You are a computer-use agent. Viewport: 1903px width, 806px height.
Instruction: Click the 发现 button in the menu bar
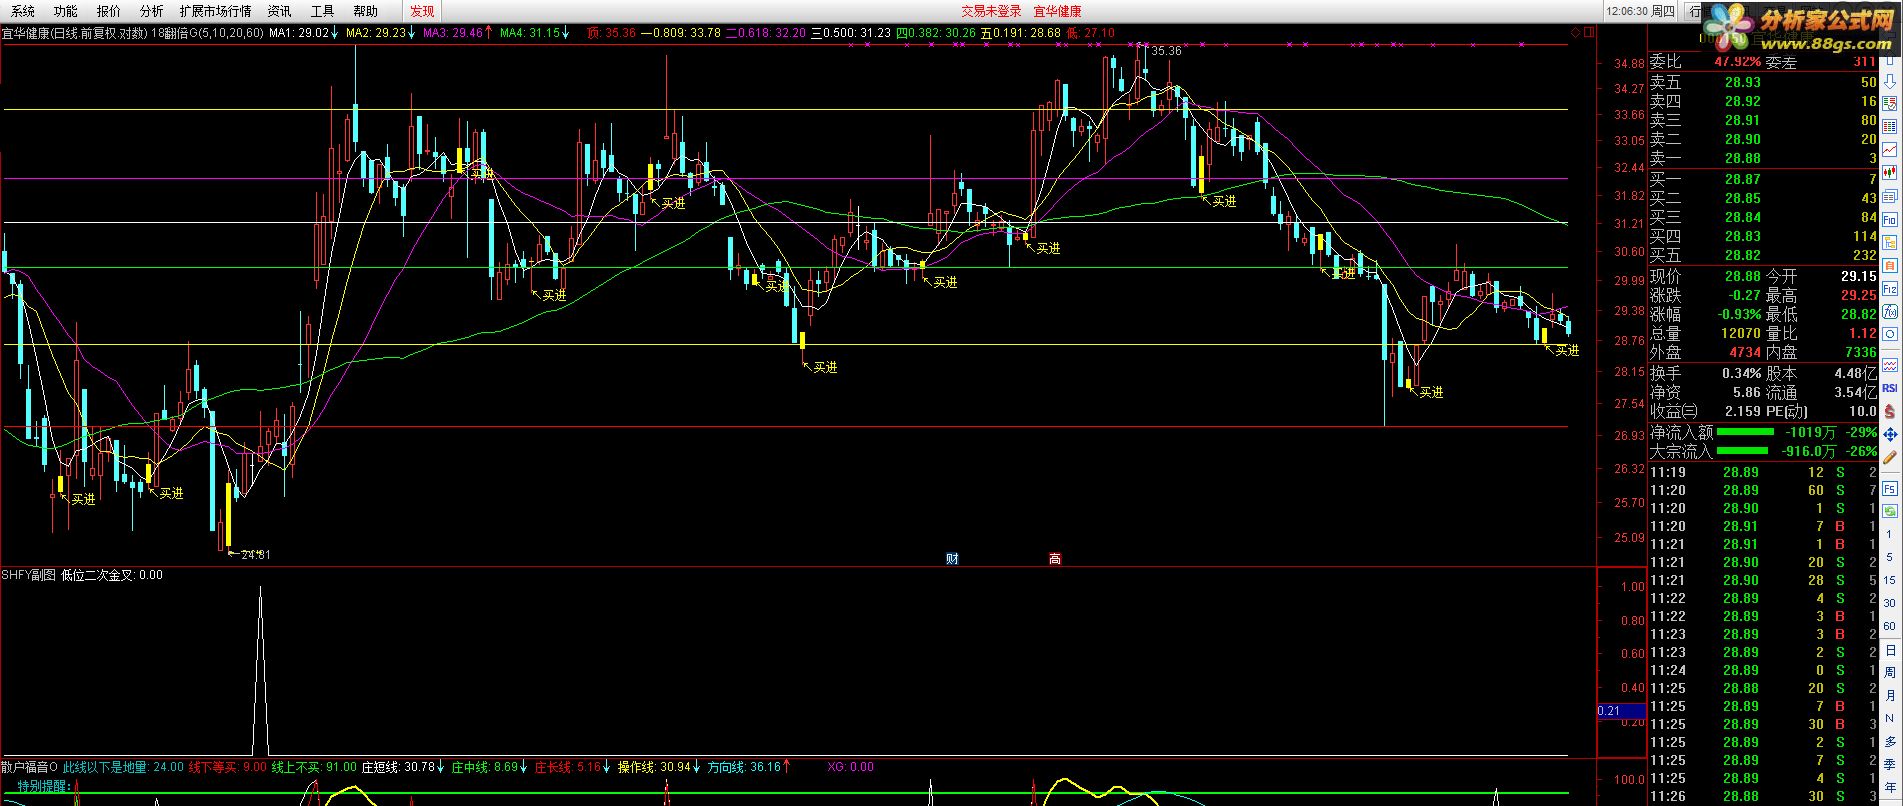[x=422, y=11]
